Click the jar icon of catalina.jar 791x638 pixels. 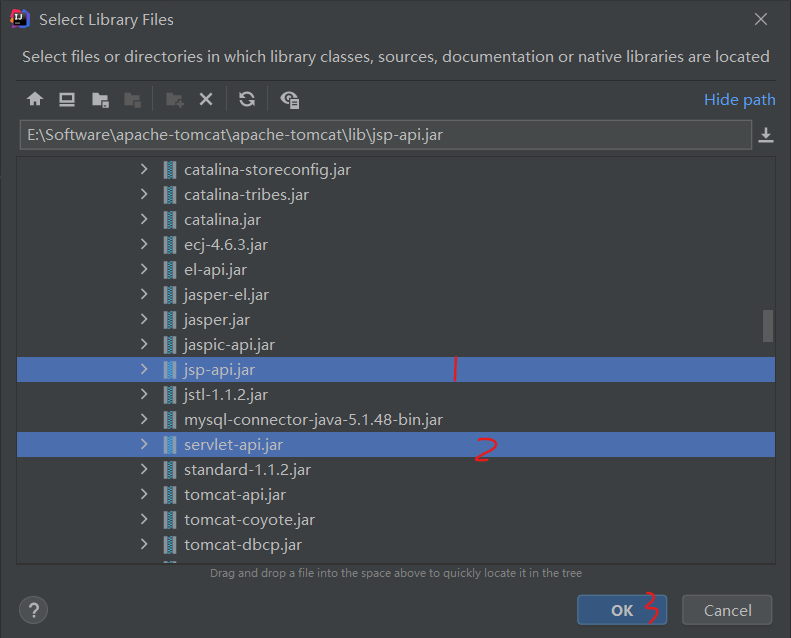[x=170, y=220]
